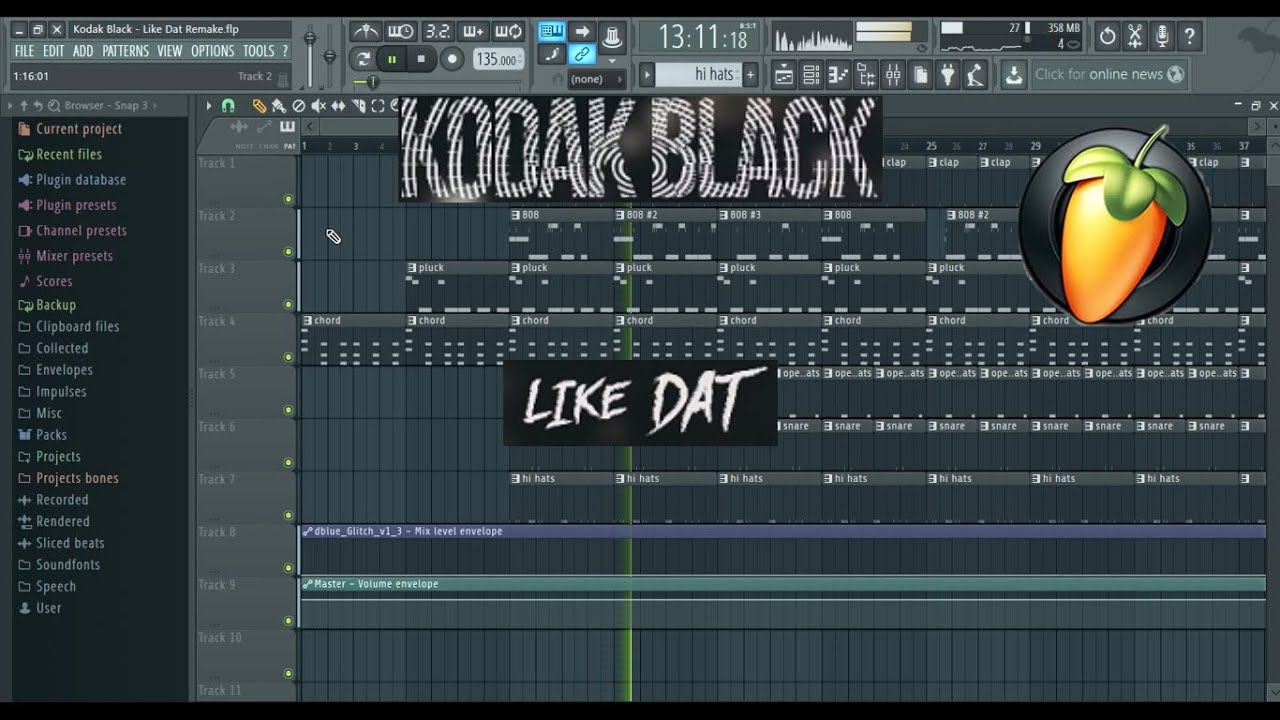Toggle the playlist snap magnet
Image resolution: width=1280 pixels, height=720 pixels.
(x=228, y=106)
